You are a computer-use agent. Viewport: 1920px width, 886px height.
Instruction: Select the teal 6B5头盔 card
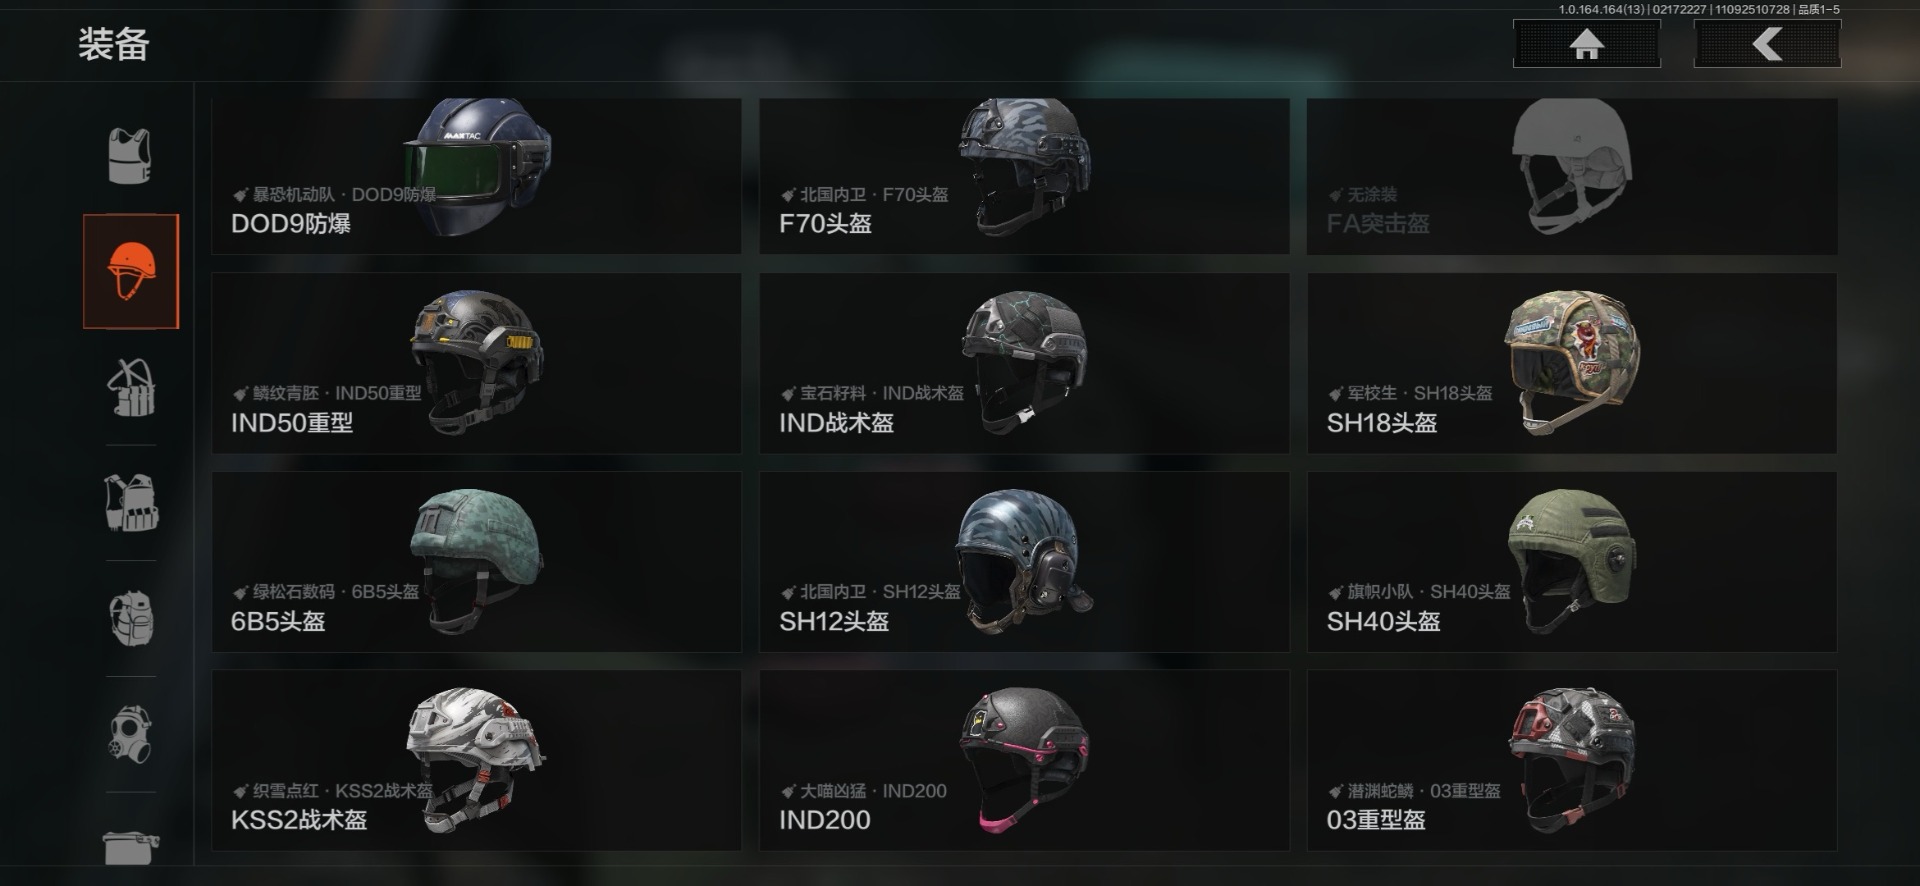476,562
